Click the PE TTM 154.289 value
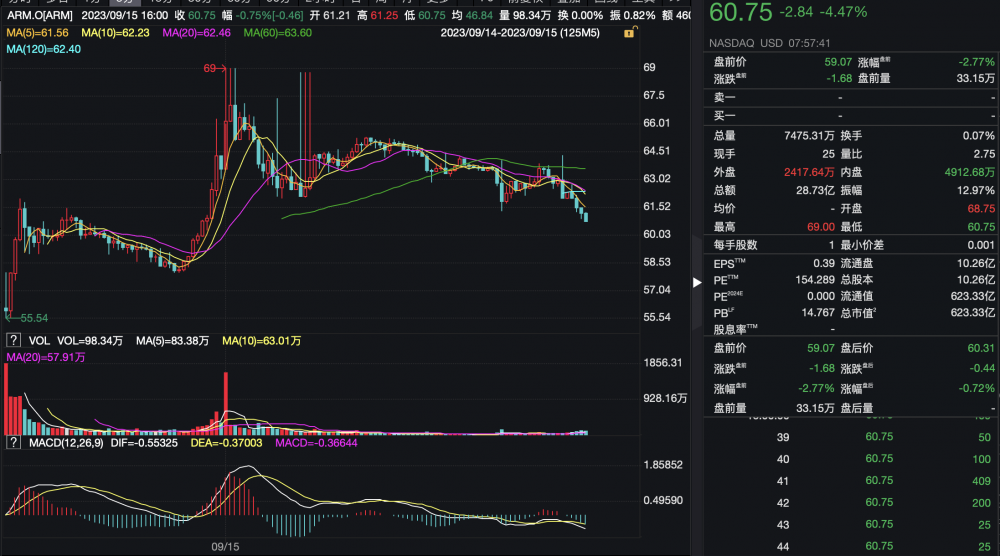Image resolution: width=1000 pixels, height=556 pixels. [x=815, y=280]
